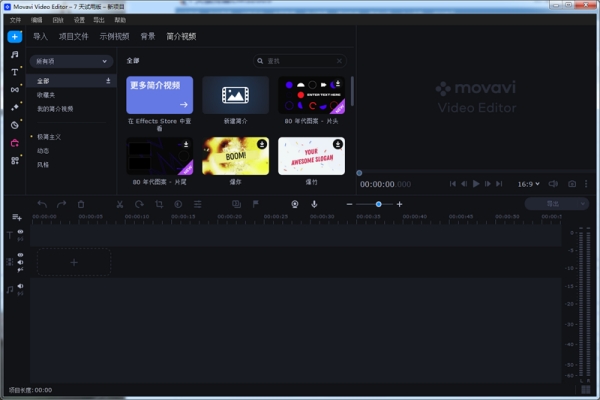Click the microphone voice-over icon

(314, 204)
